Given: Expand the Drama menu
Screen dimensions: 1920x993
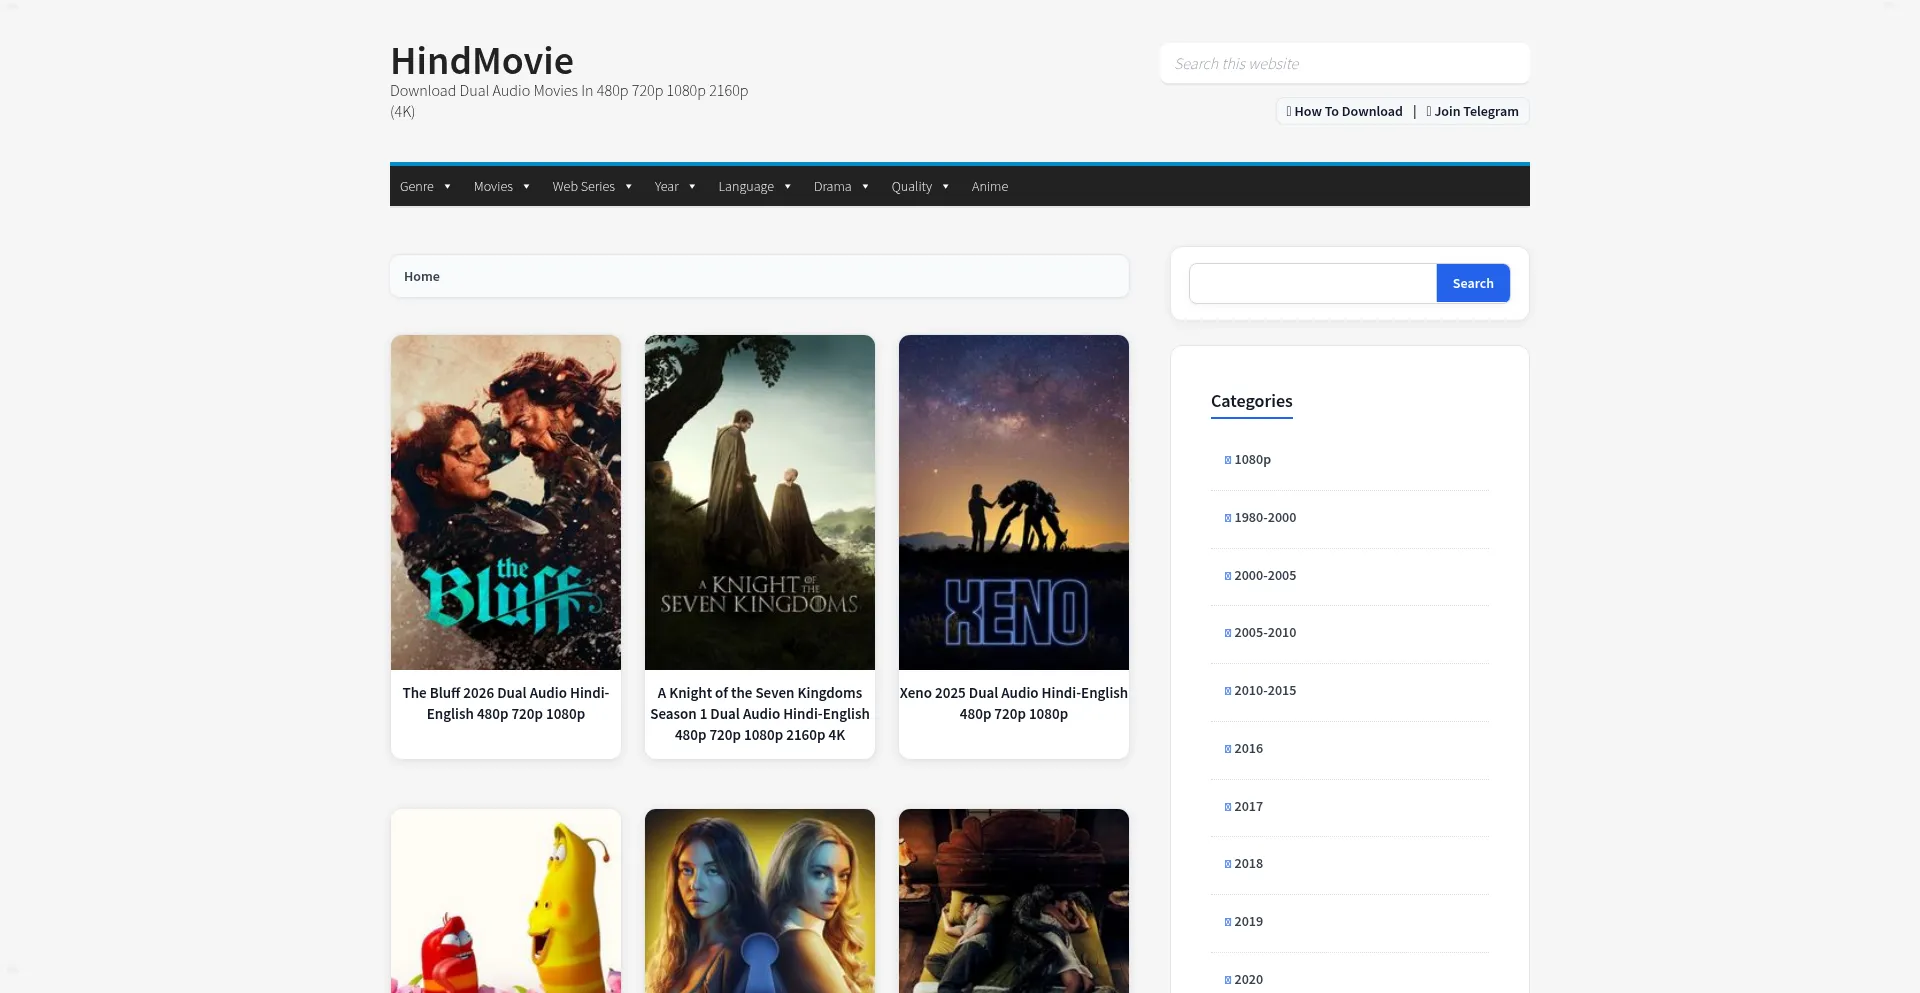Looking at the screenshot, I should 841,186.
